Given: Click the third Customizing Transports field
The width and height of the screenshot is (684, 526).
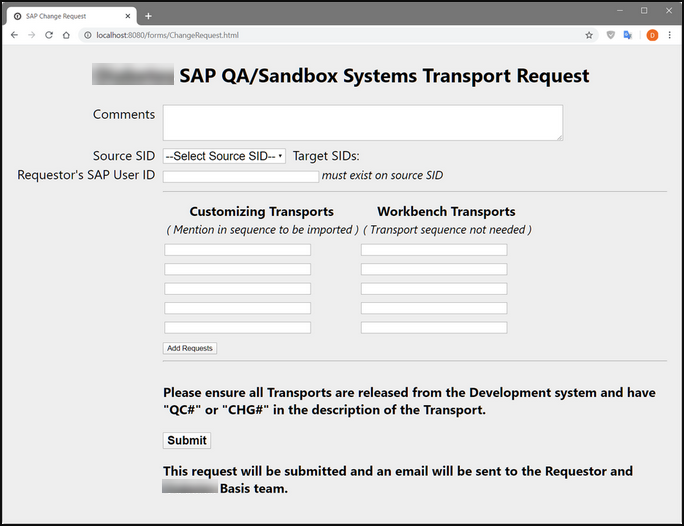Looking at the screenshot, I should (x=238, y=289).
